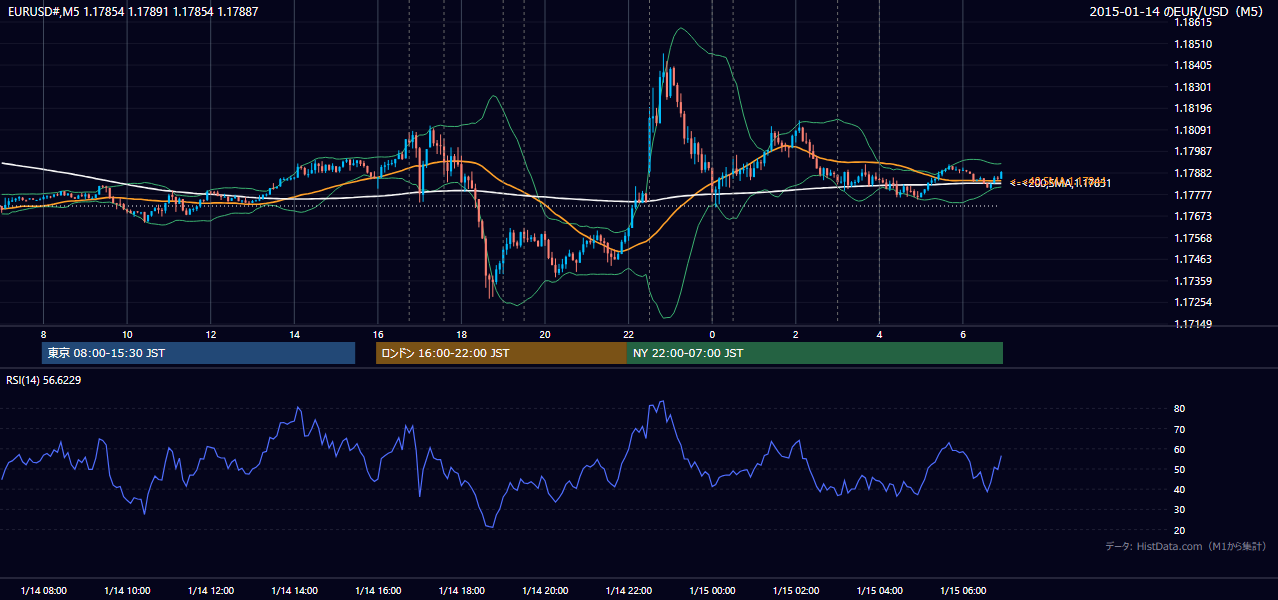
Task: Select the ロンドン 16:00-22:00 JST session bar
Action: [501, 353]
